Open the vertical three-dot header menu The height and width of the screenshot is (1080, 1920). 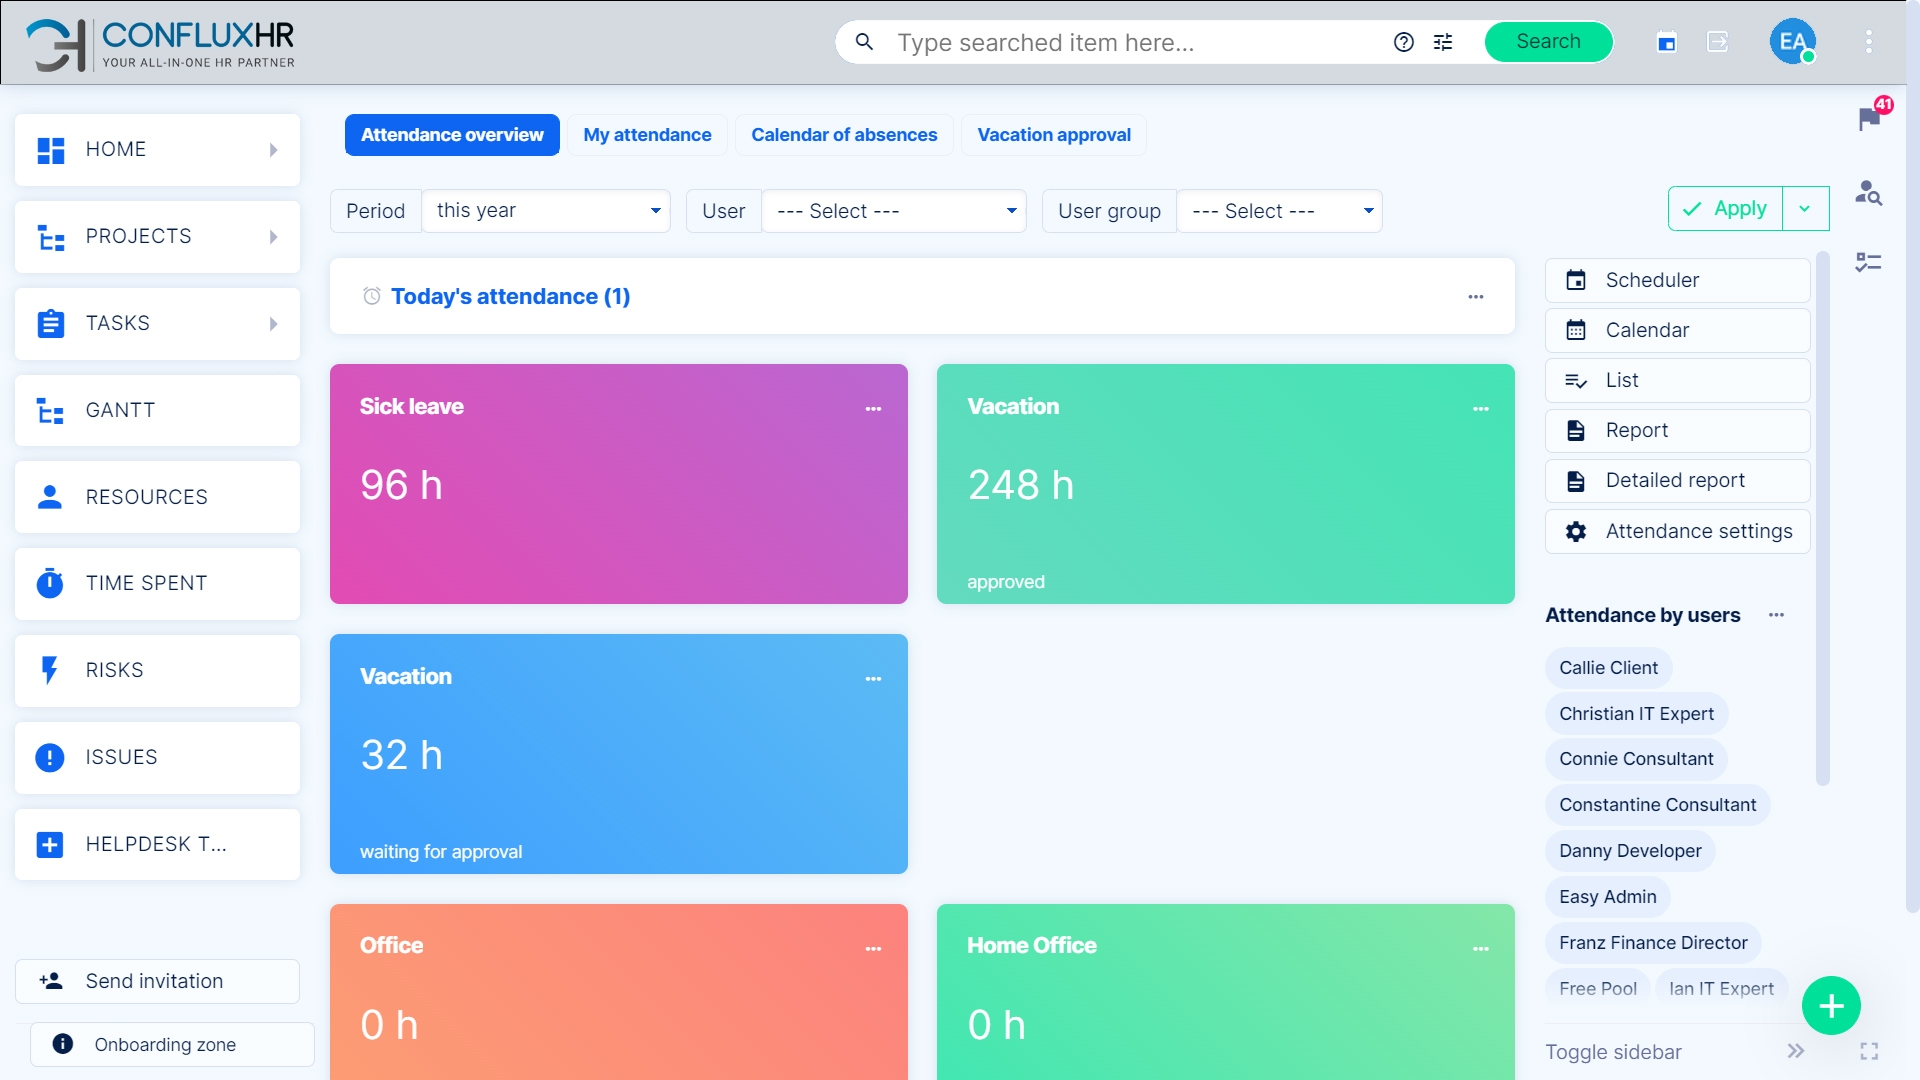(x=1868, y=42)
